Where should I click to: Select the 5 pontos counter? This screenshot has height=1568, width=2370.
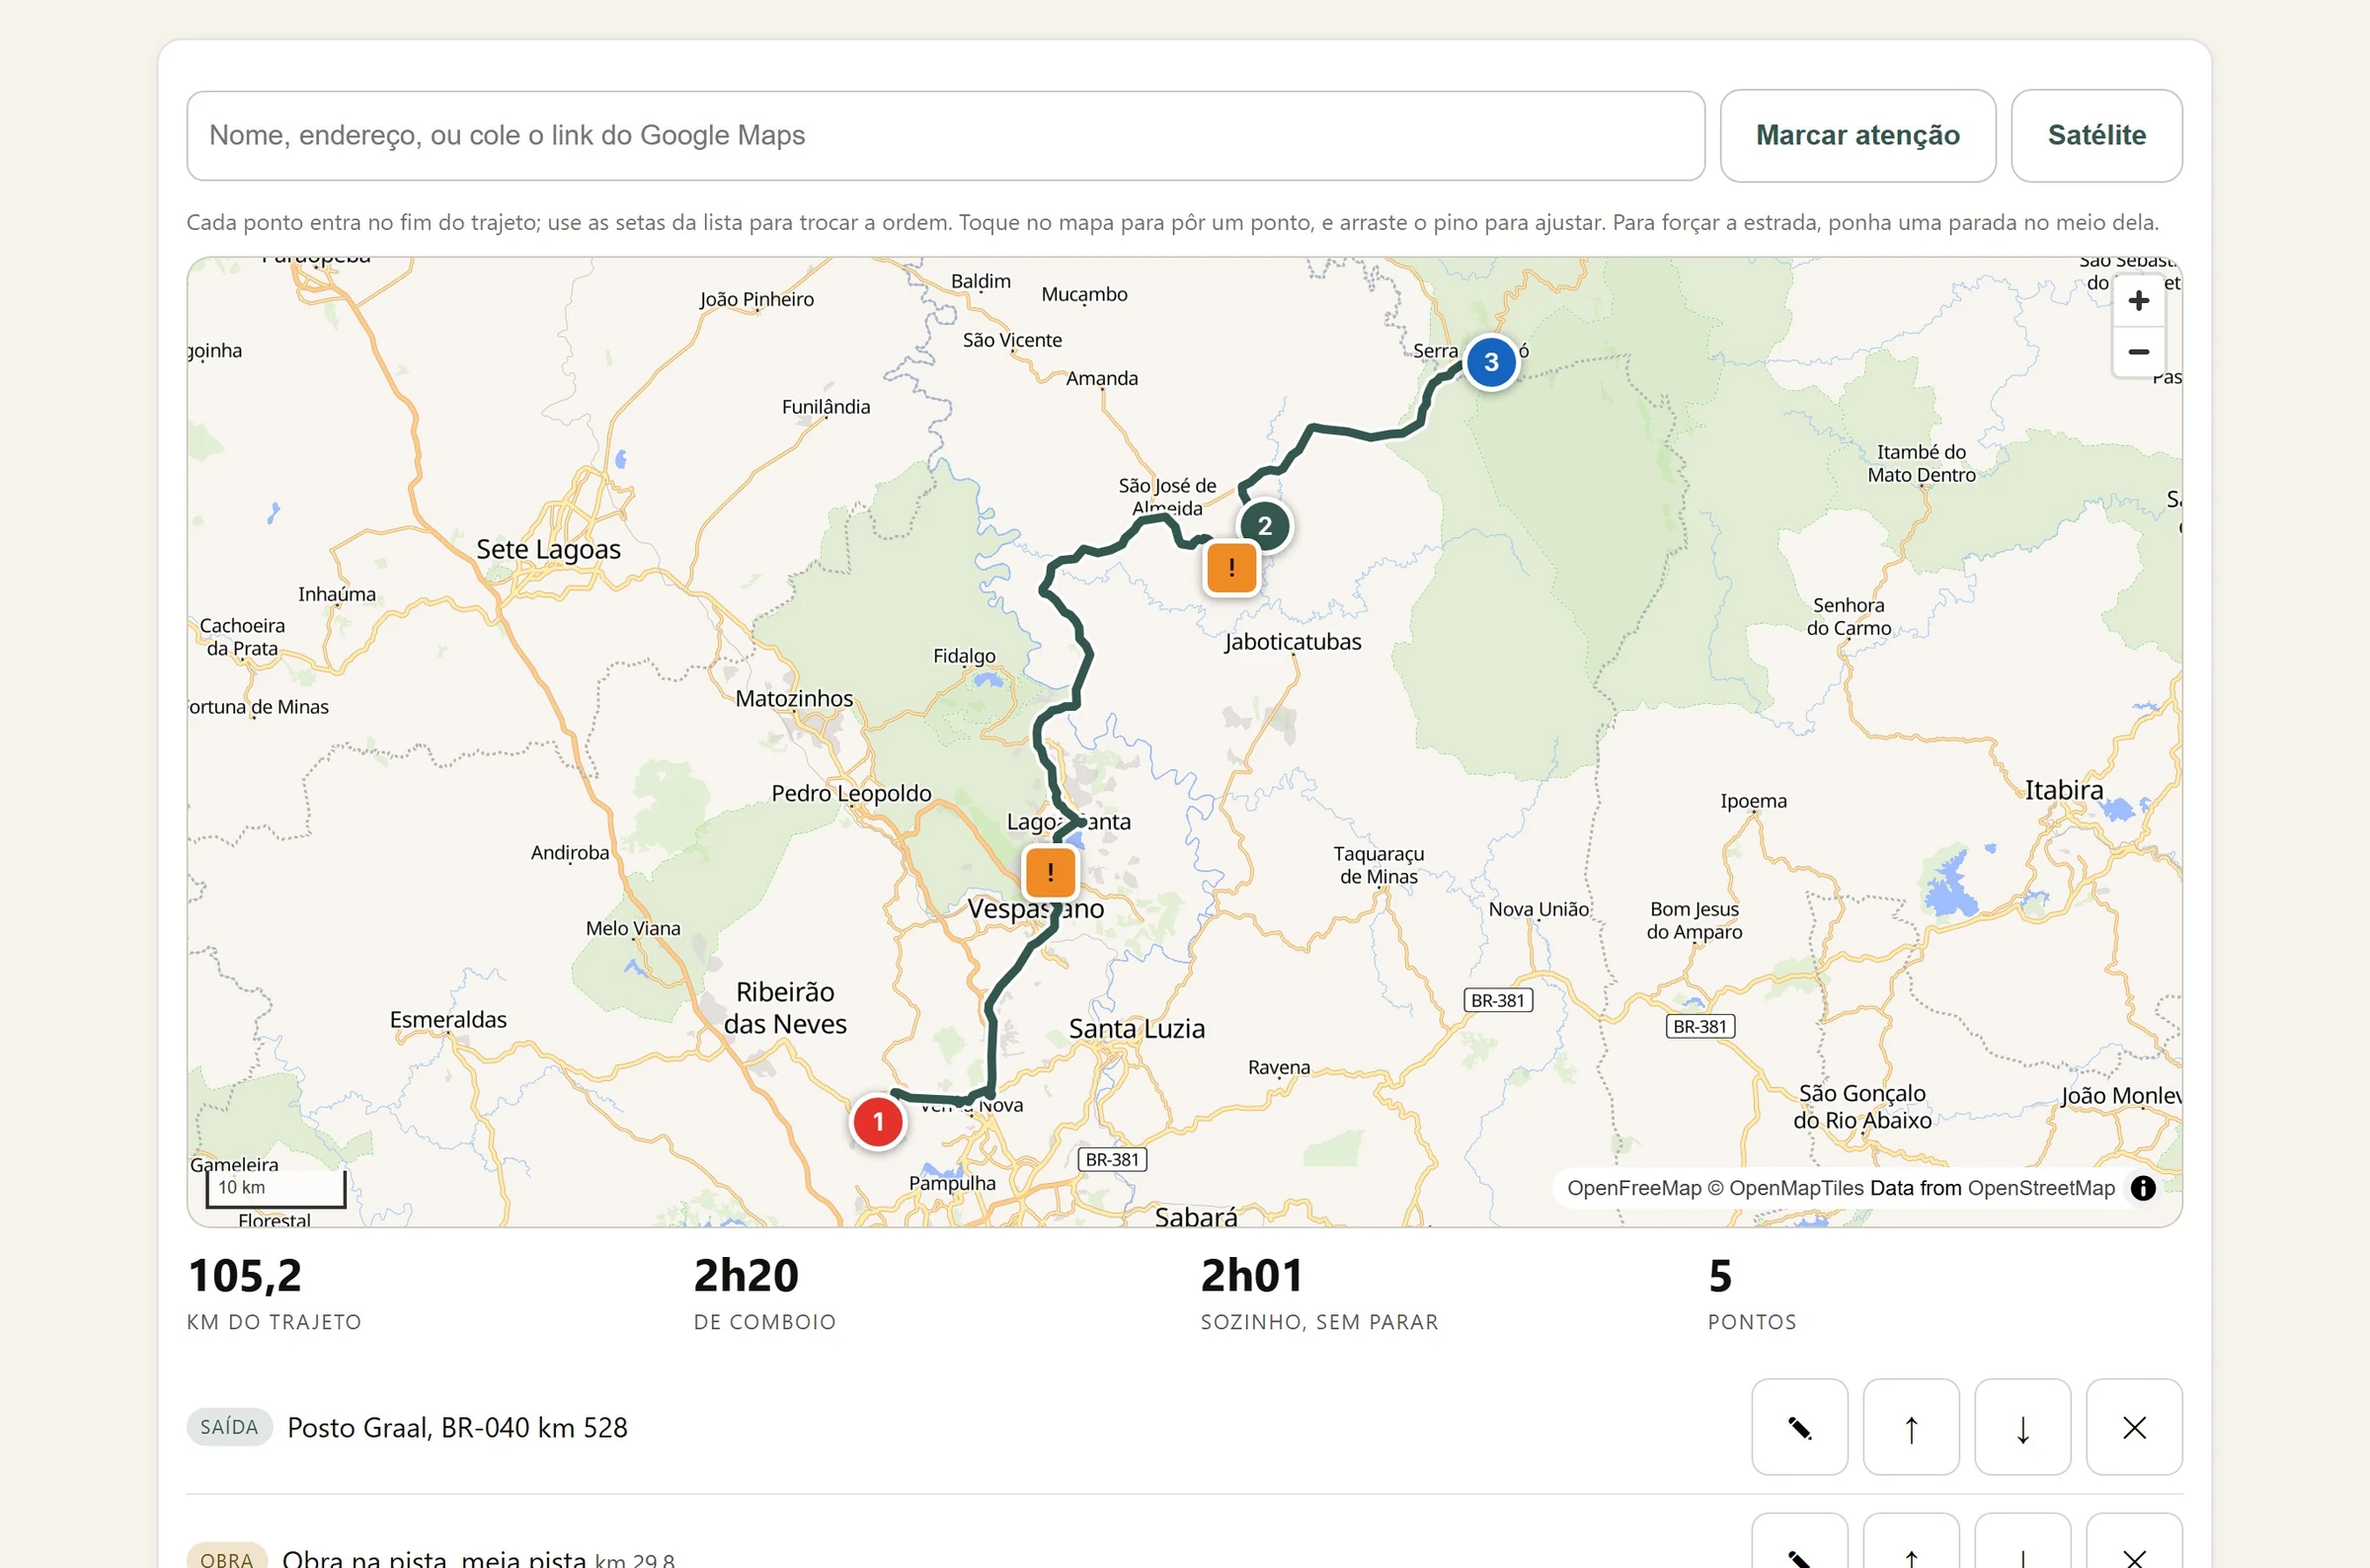pyautogui.click(x=1720, y=1276)
